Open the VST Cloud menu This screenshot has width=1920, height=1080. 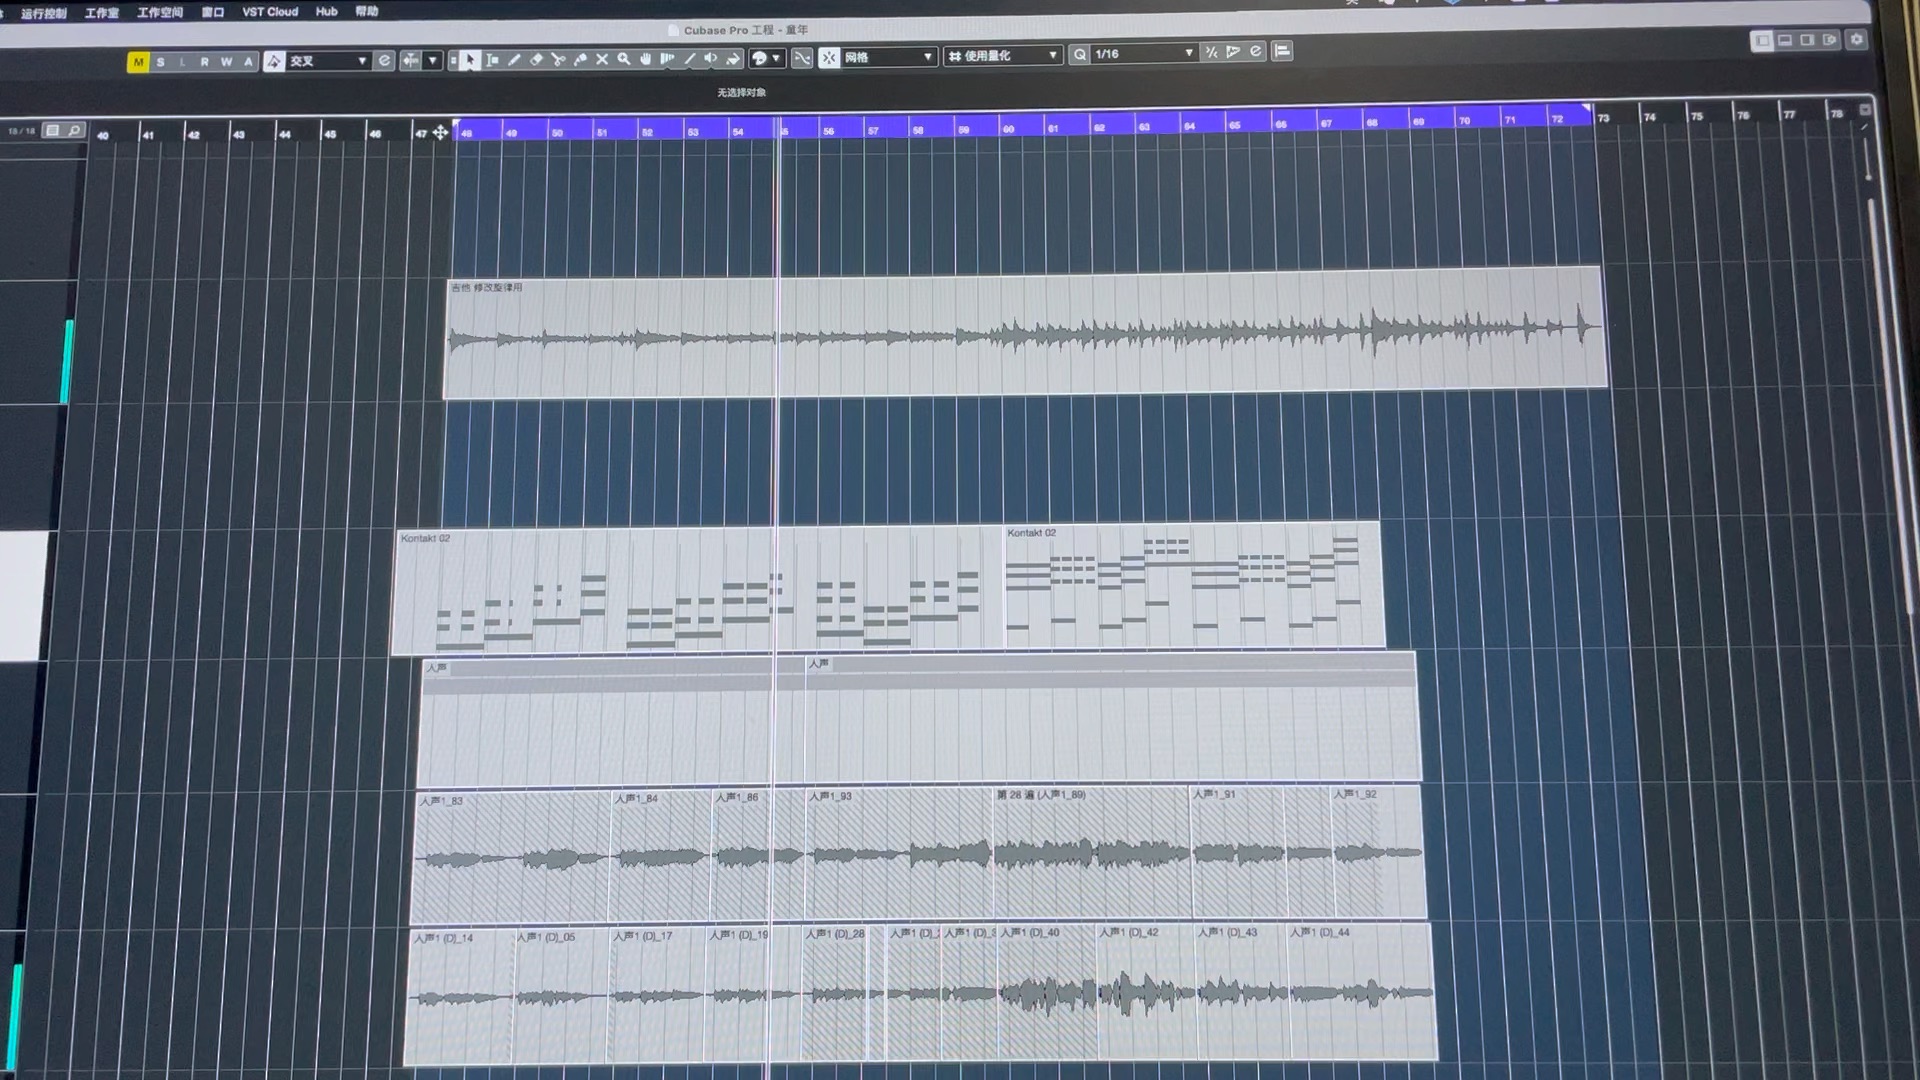pyautogui.click(x=270, y=12)
